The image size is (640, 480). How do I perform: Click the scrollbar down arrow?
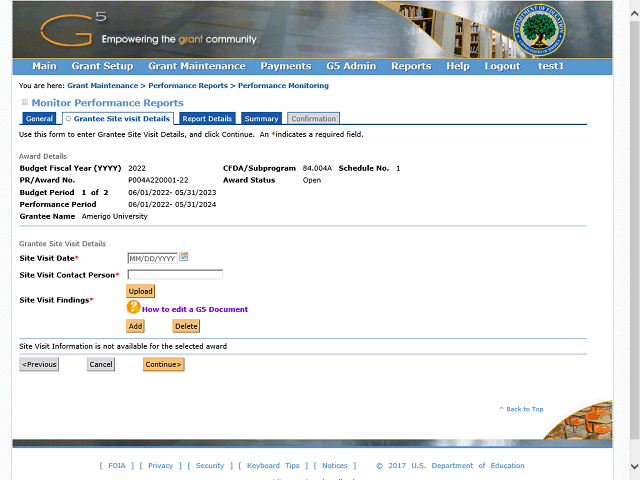(634, 466)
